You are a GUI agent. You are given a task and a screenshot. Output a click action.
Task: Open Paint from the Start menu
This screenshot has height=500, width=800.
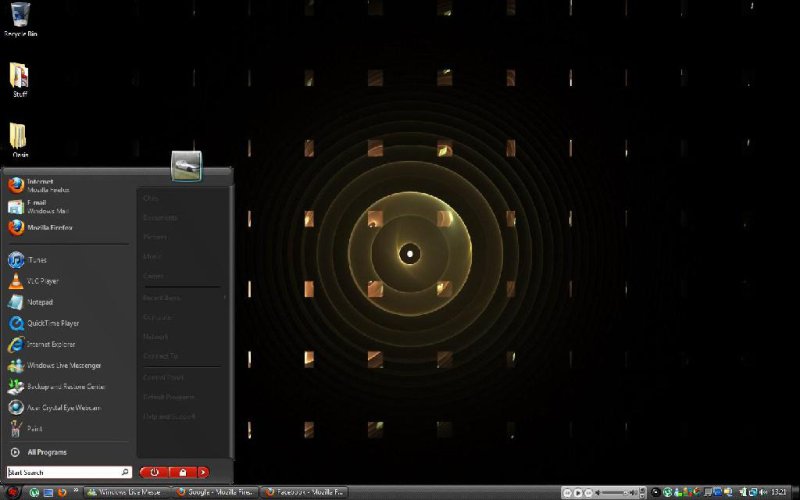[x=34, y=428]
